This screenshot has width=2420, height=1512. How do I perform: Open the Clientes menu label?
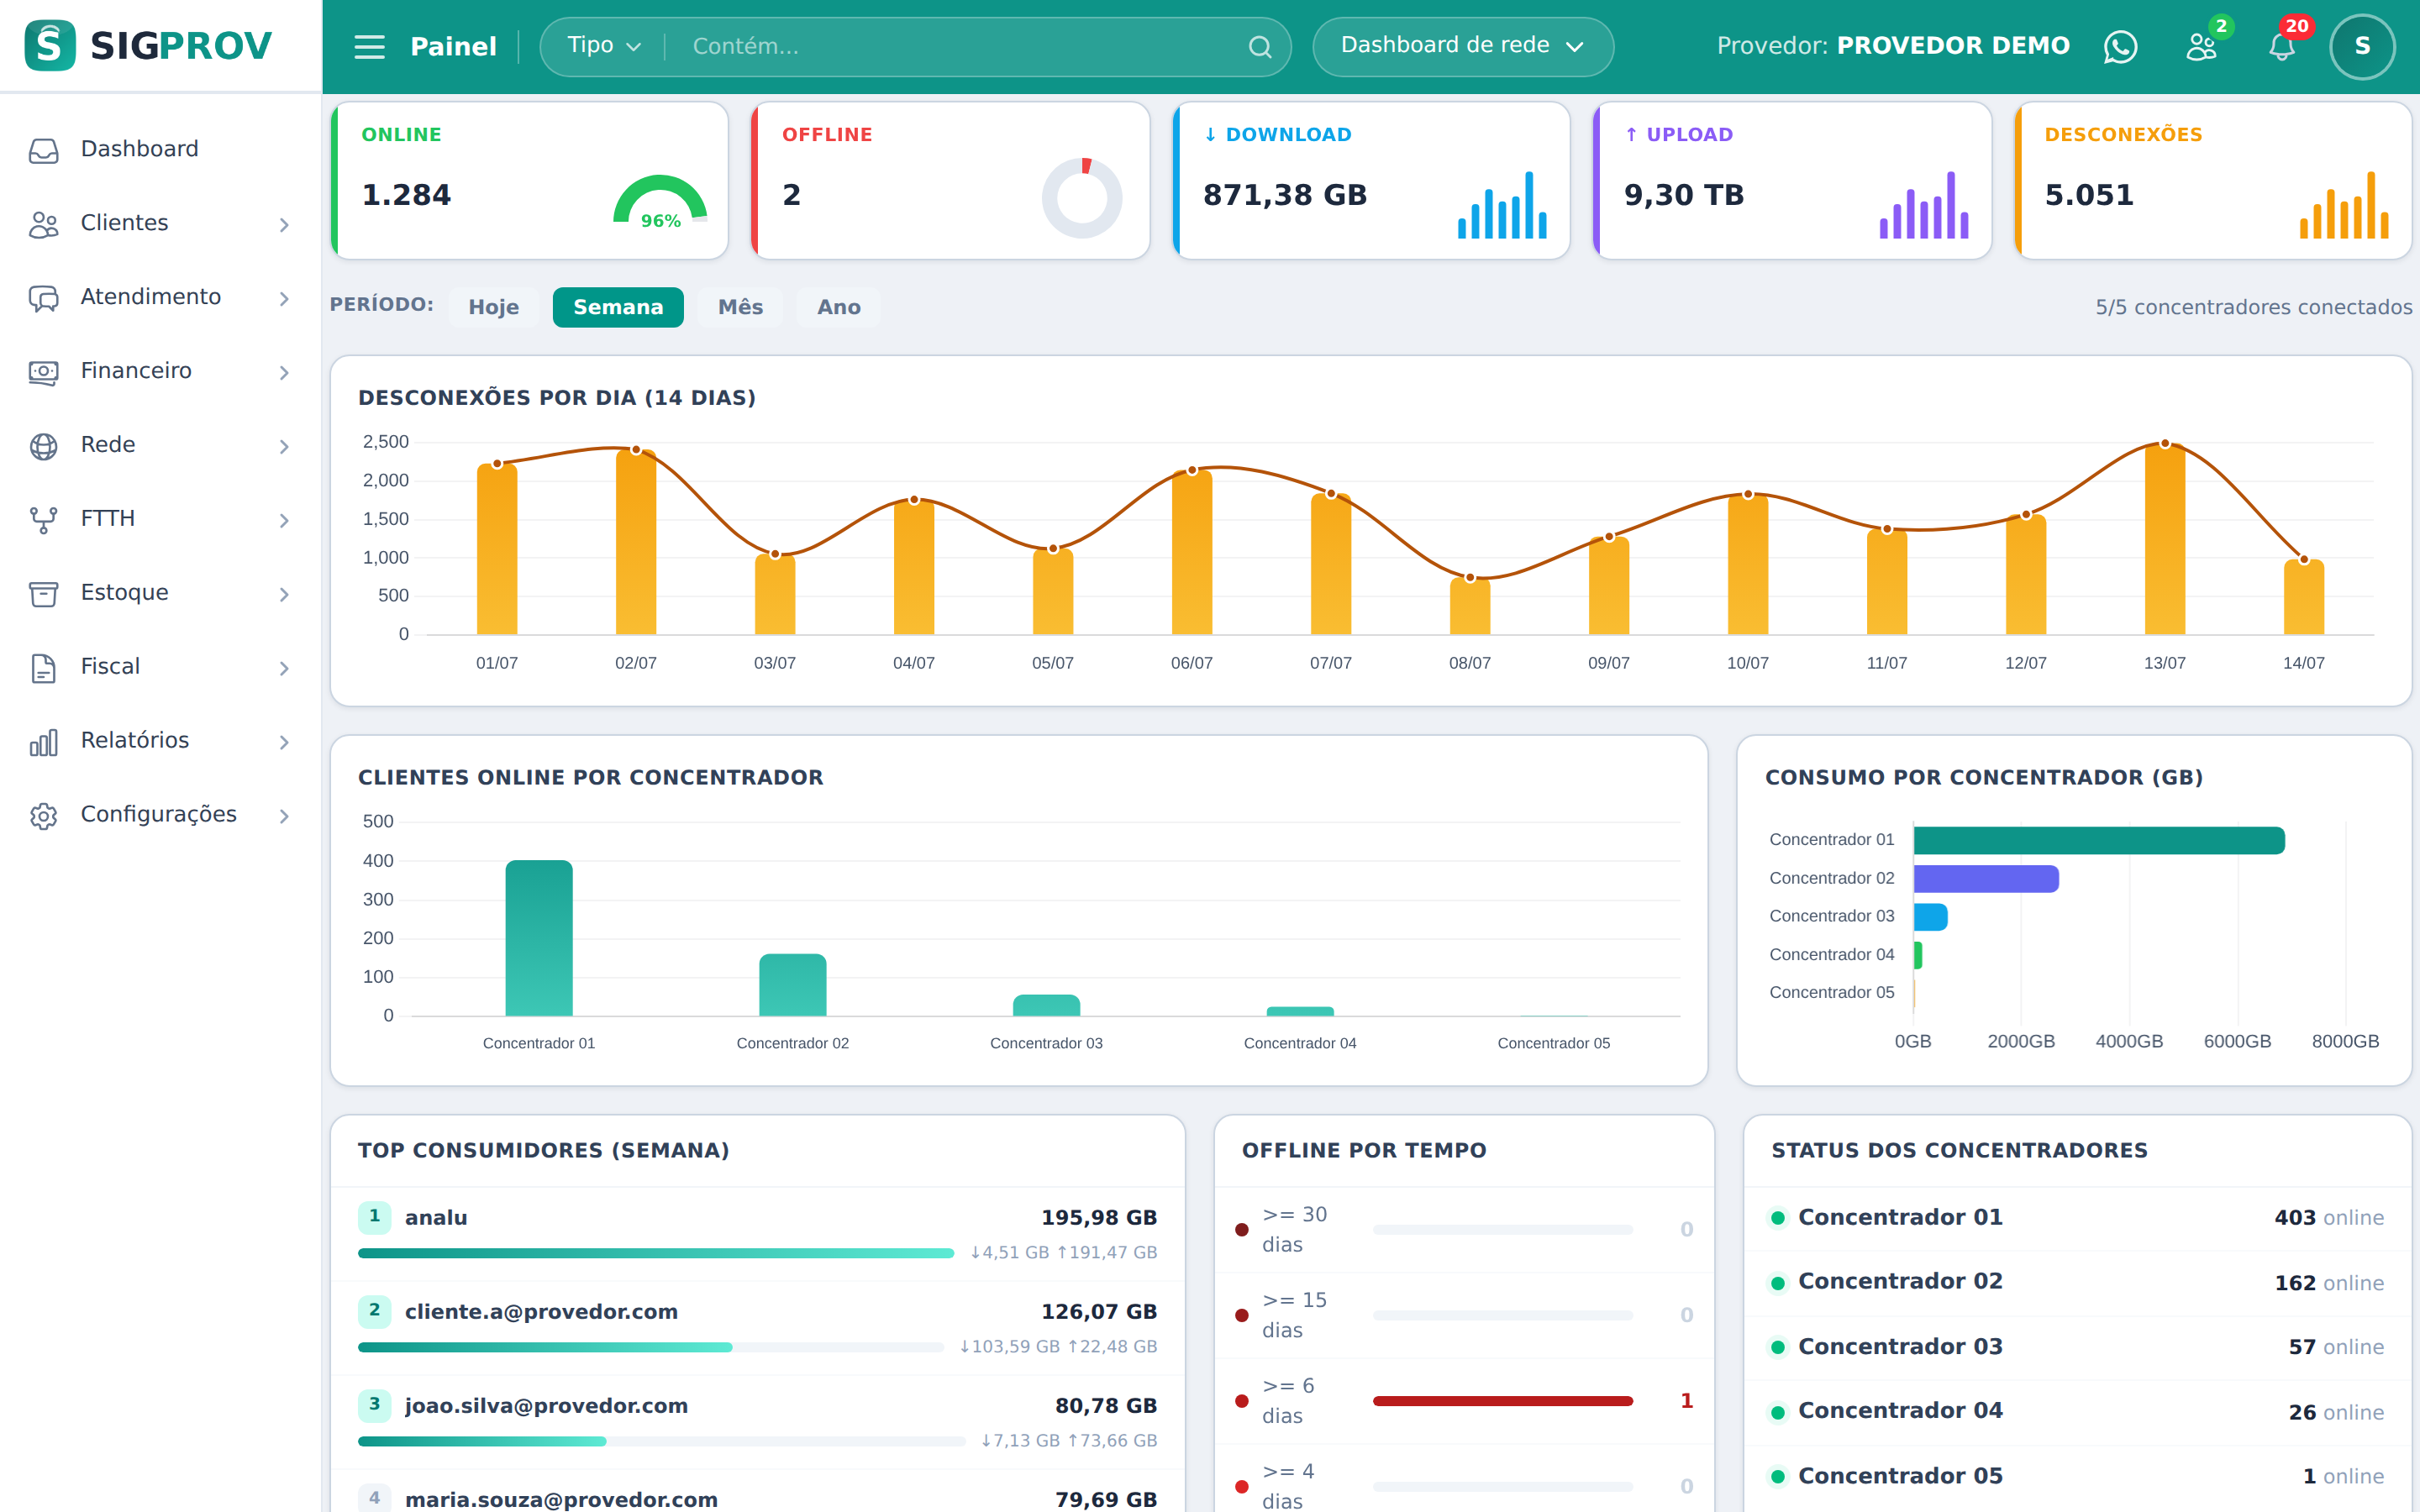pyautogui.click(x=124, y=223)
